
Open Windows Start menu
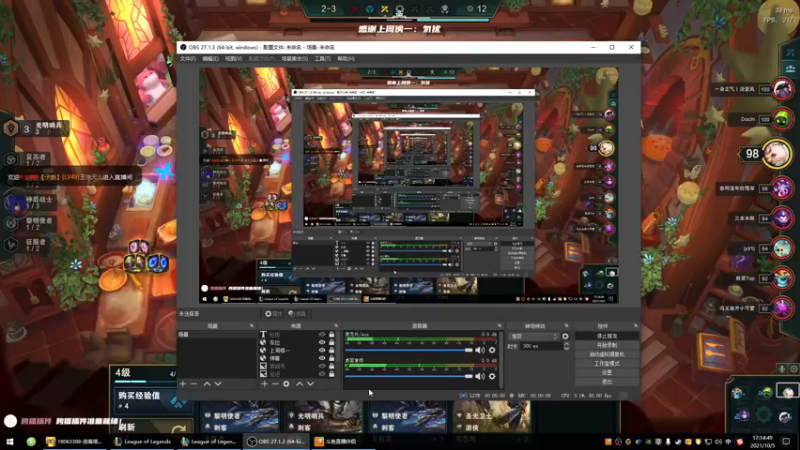coord(10,441)
